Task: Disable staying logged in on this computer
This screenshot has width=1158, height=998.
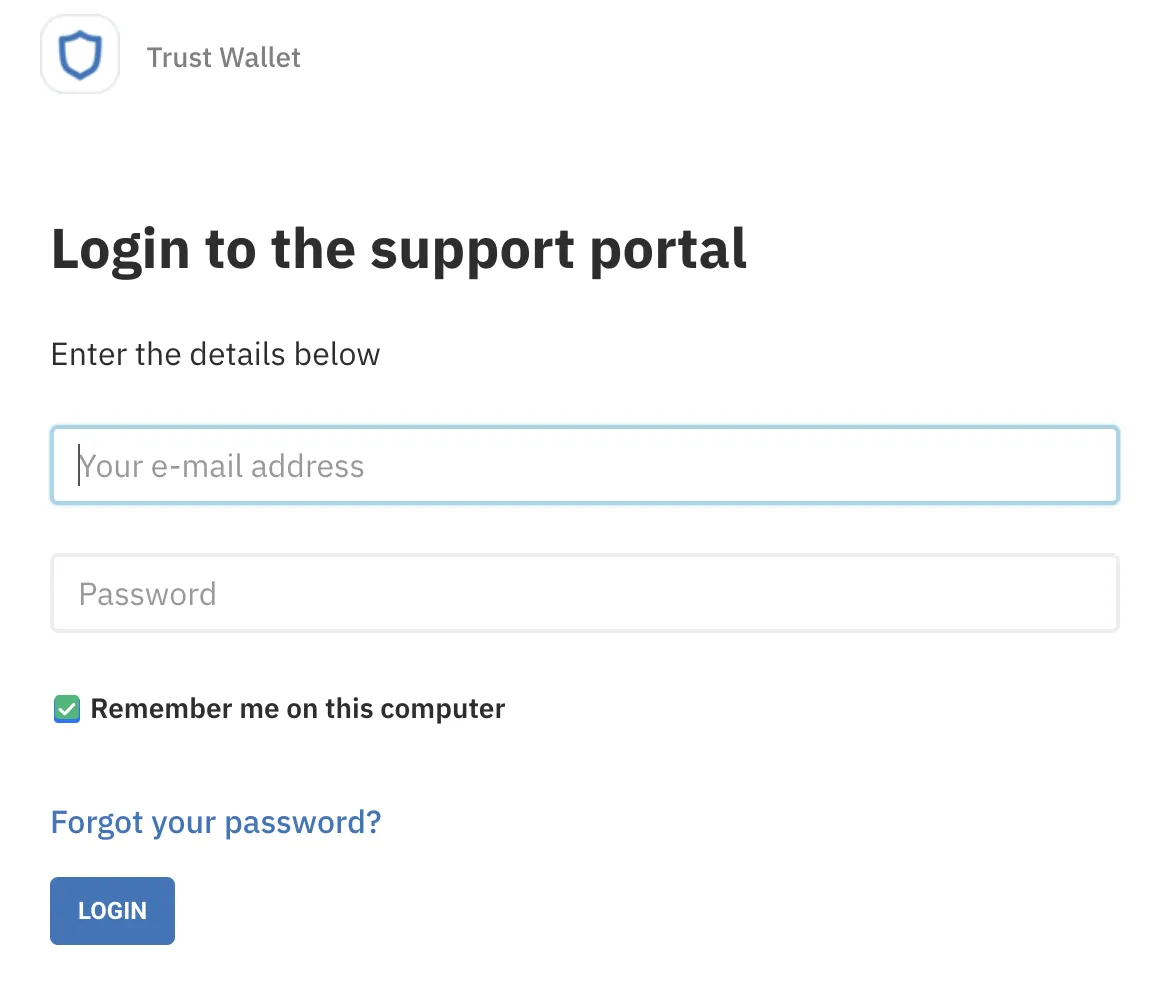Action: pos(66,709)
